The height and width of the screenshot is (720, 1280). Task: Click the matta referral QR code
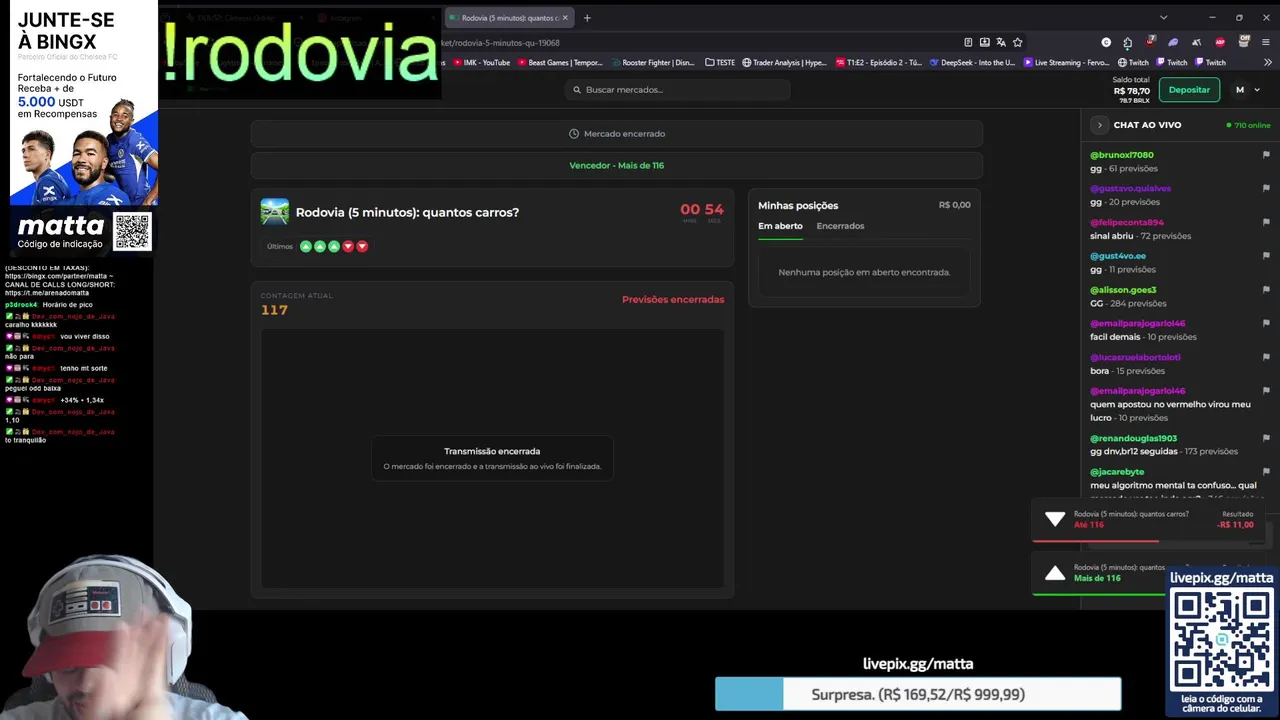pos(132,232)
